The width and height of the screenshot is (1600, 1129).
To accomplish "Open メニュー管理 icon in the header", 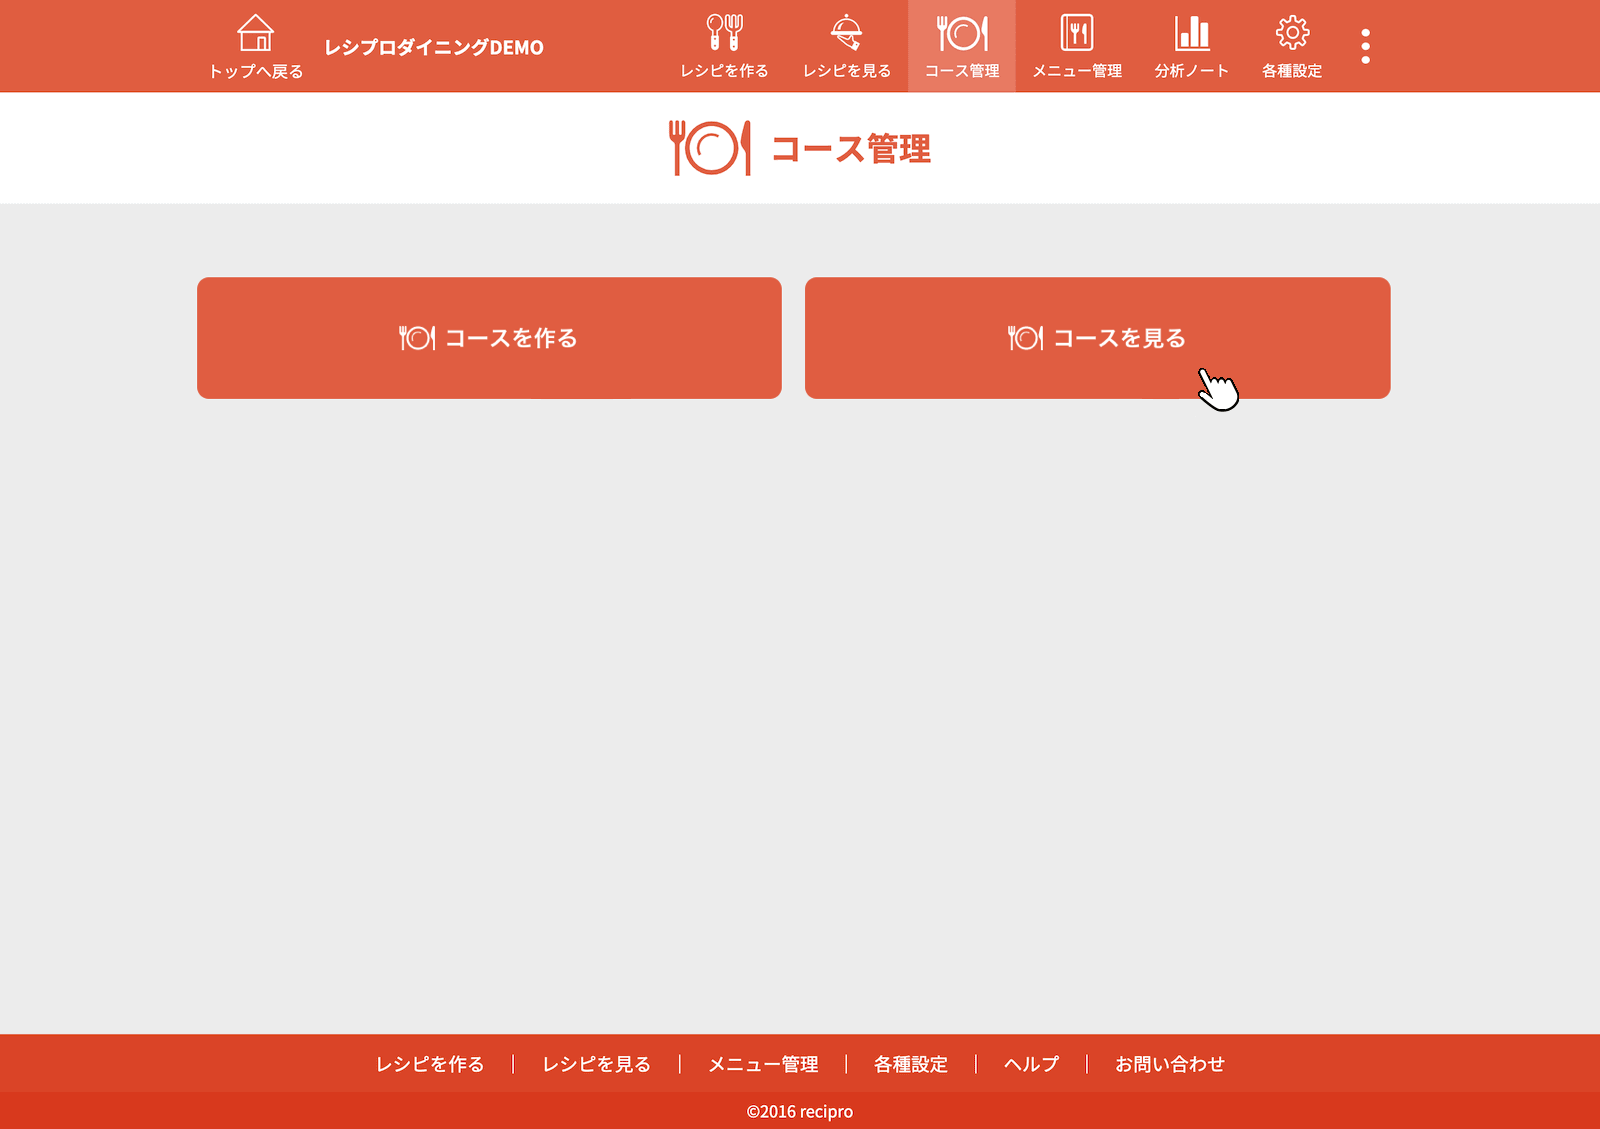I will click(x=1076, y=35).
